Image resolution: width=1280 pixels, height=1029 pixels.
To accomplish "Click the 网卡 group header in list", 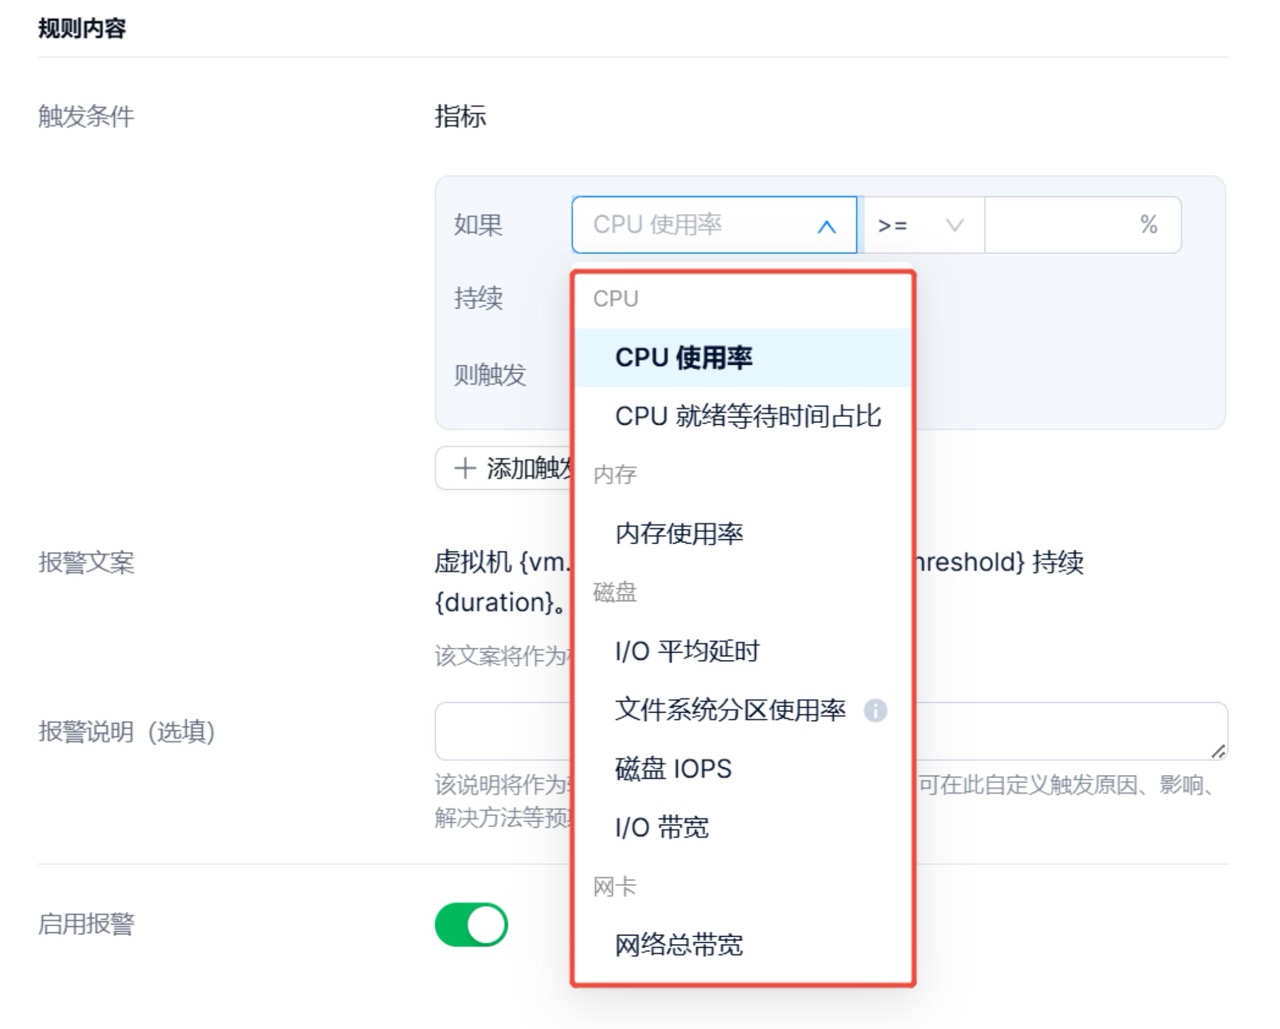I will tap(615, 887).
